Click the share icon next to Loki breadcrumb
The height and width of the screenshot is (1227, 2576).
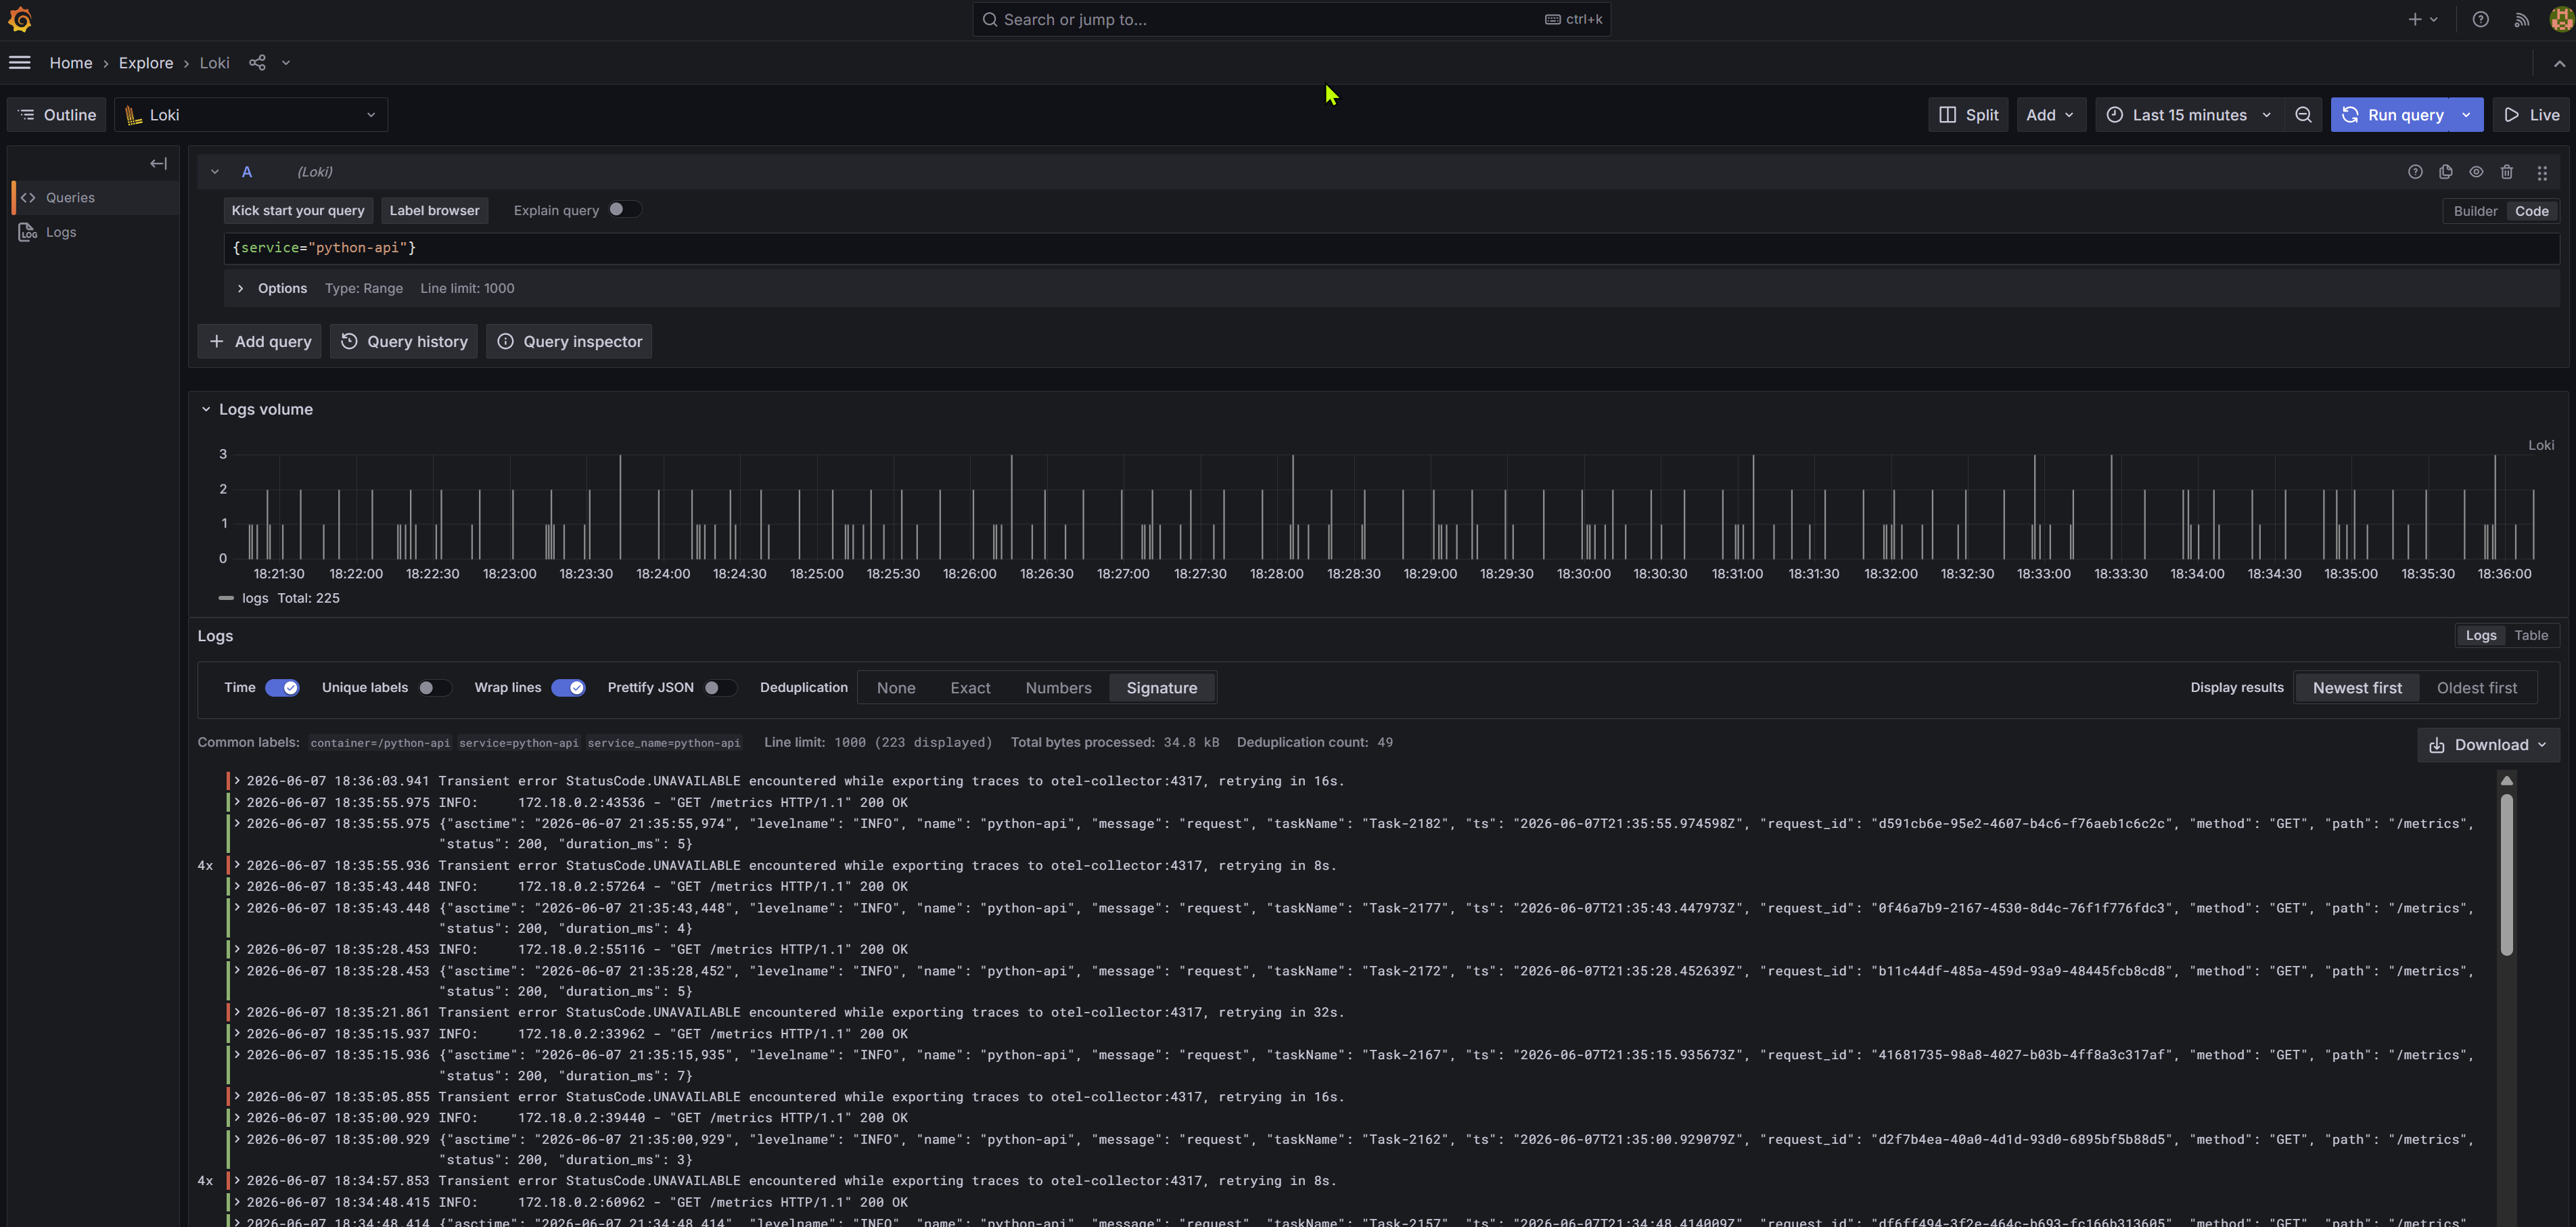tap(257, 63)
